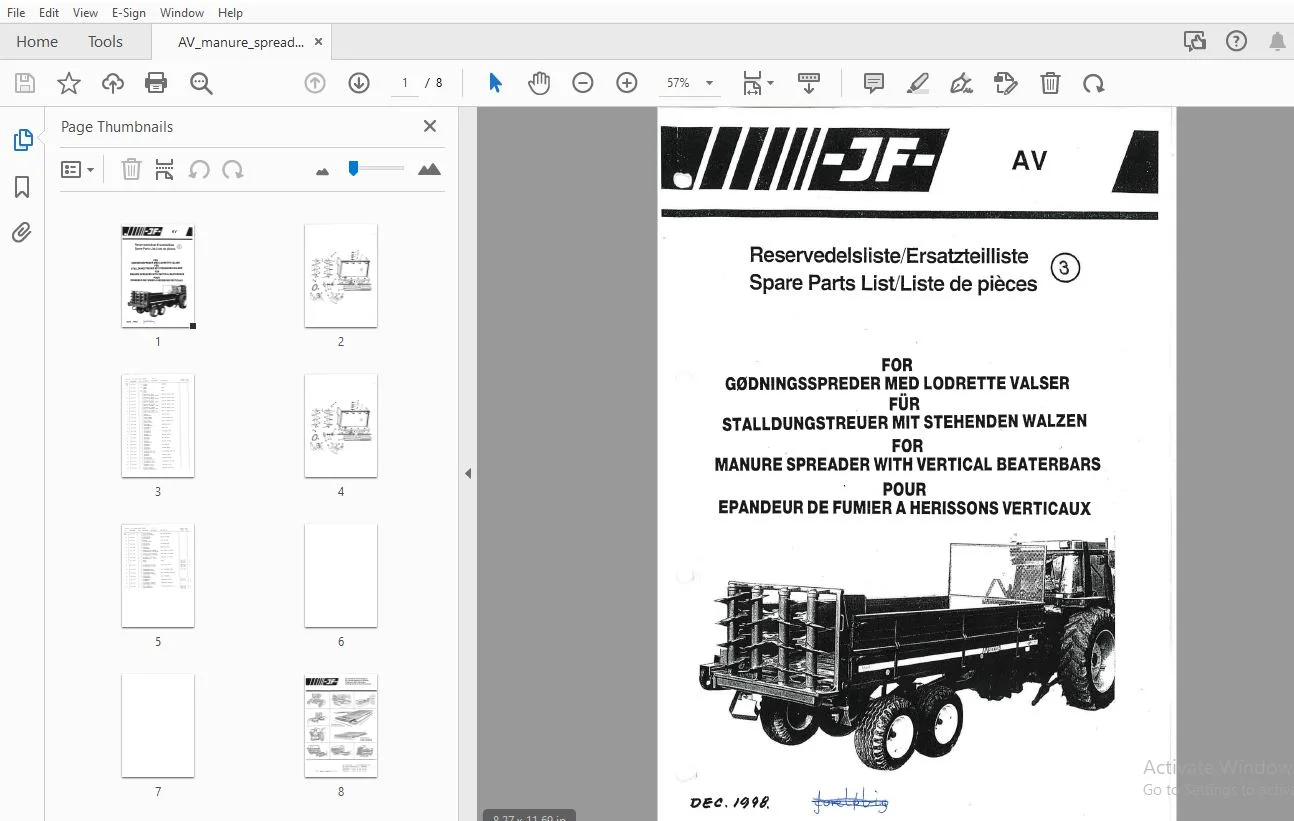Image resolution: width=1294 pixels, height=821 pixels.
Task: Click the 'MANURE SPREADER WITH VERTICAL BEATERBARS' heading
Action: pos(908,464)
